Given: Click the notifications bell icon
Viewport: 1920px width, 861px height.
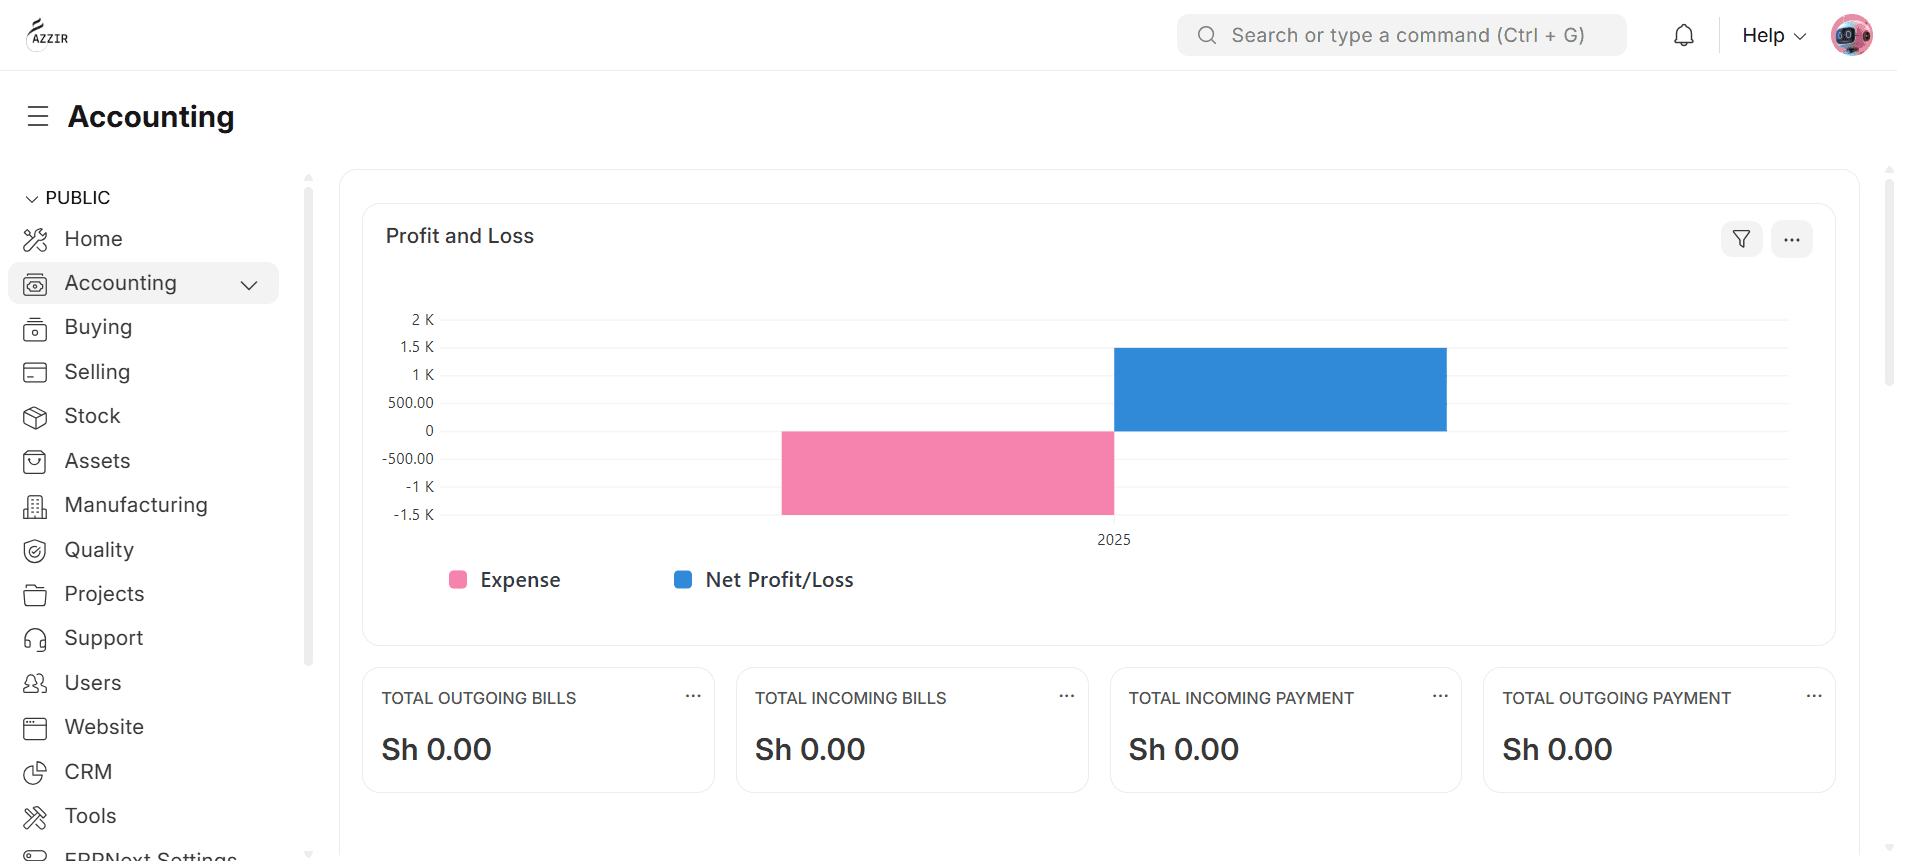Looking at the screenshot, I should click(x=1684, y=36).
